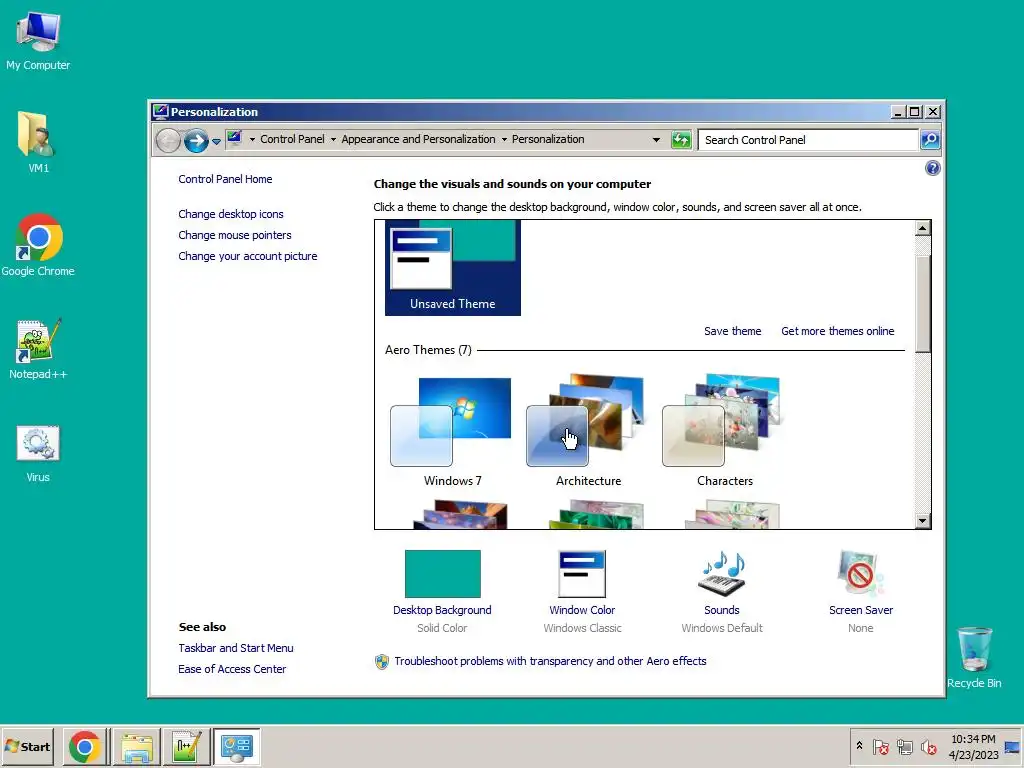Open recent pages dropdown beside Forward arrow
This screenshot has height=768, width=1024.
[x=216, y=141]
